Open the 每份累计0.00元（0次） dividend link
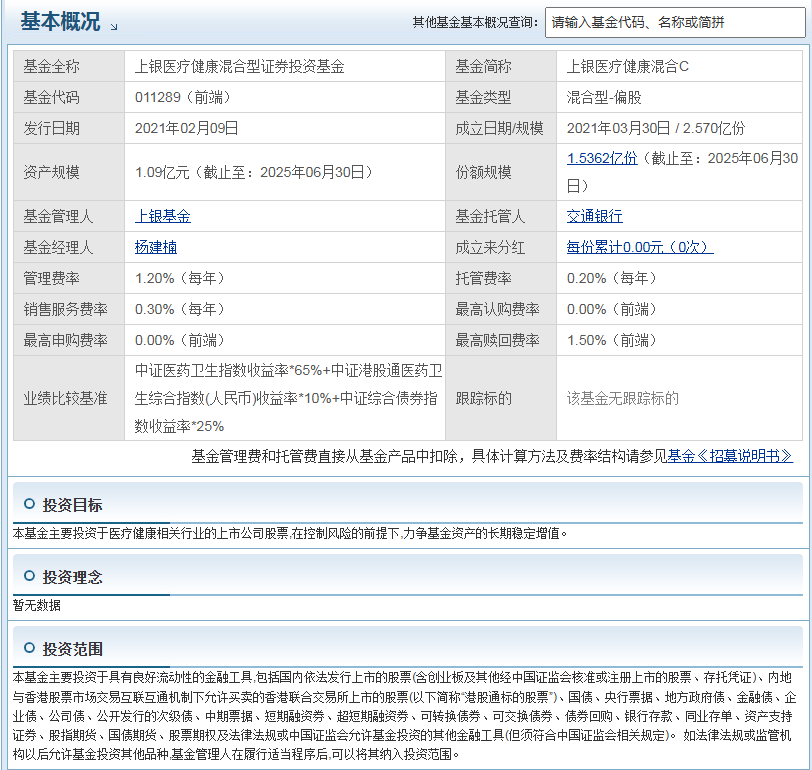This screenshot has height=770, width=812. click(x=640, y=247)
